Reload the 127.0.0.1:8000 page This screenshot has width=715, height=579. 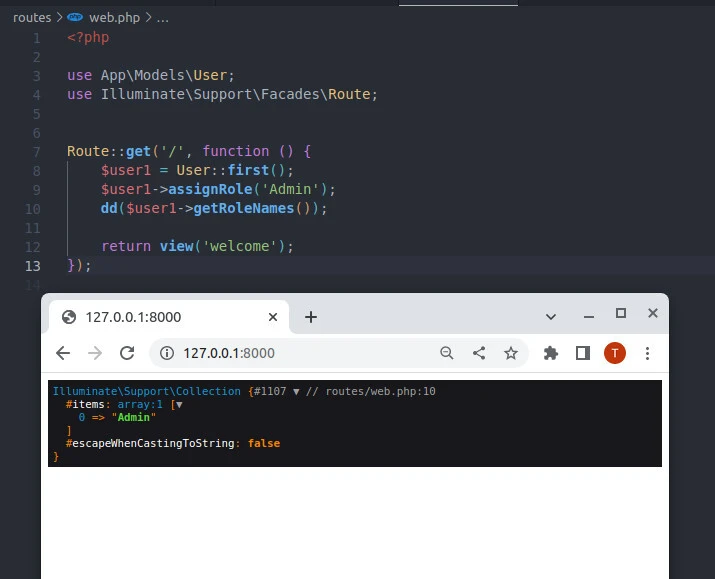click(127, 353)
